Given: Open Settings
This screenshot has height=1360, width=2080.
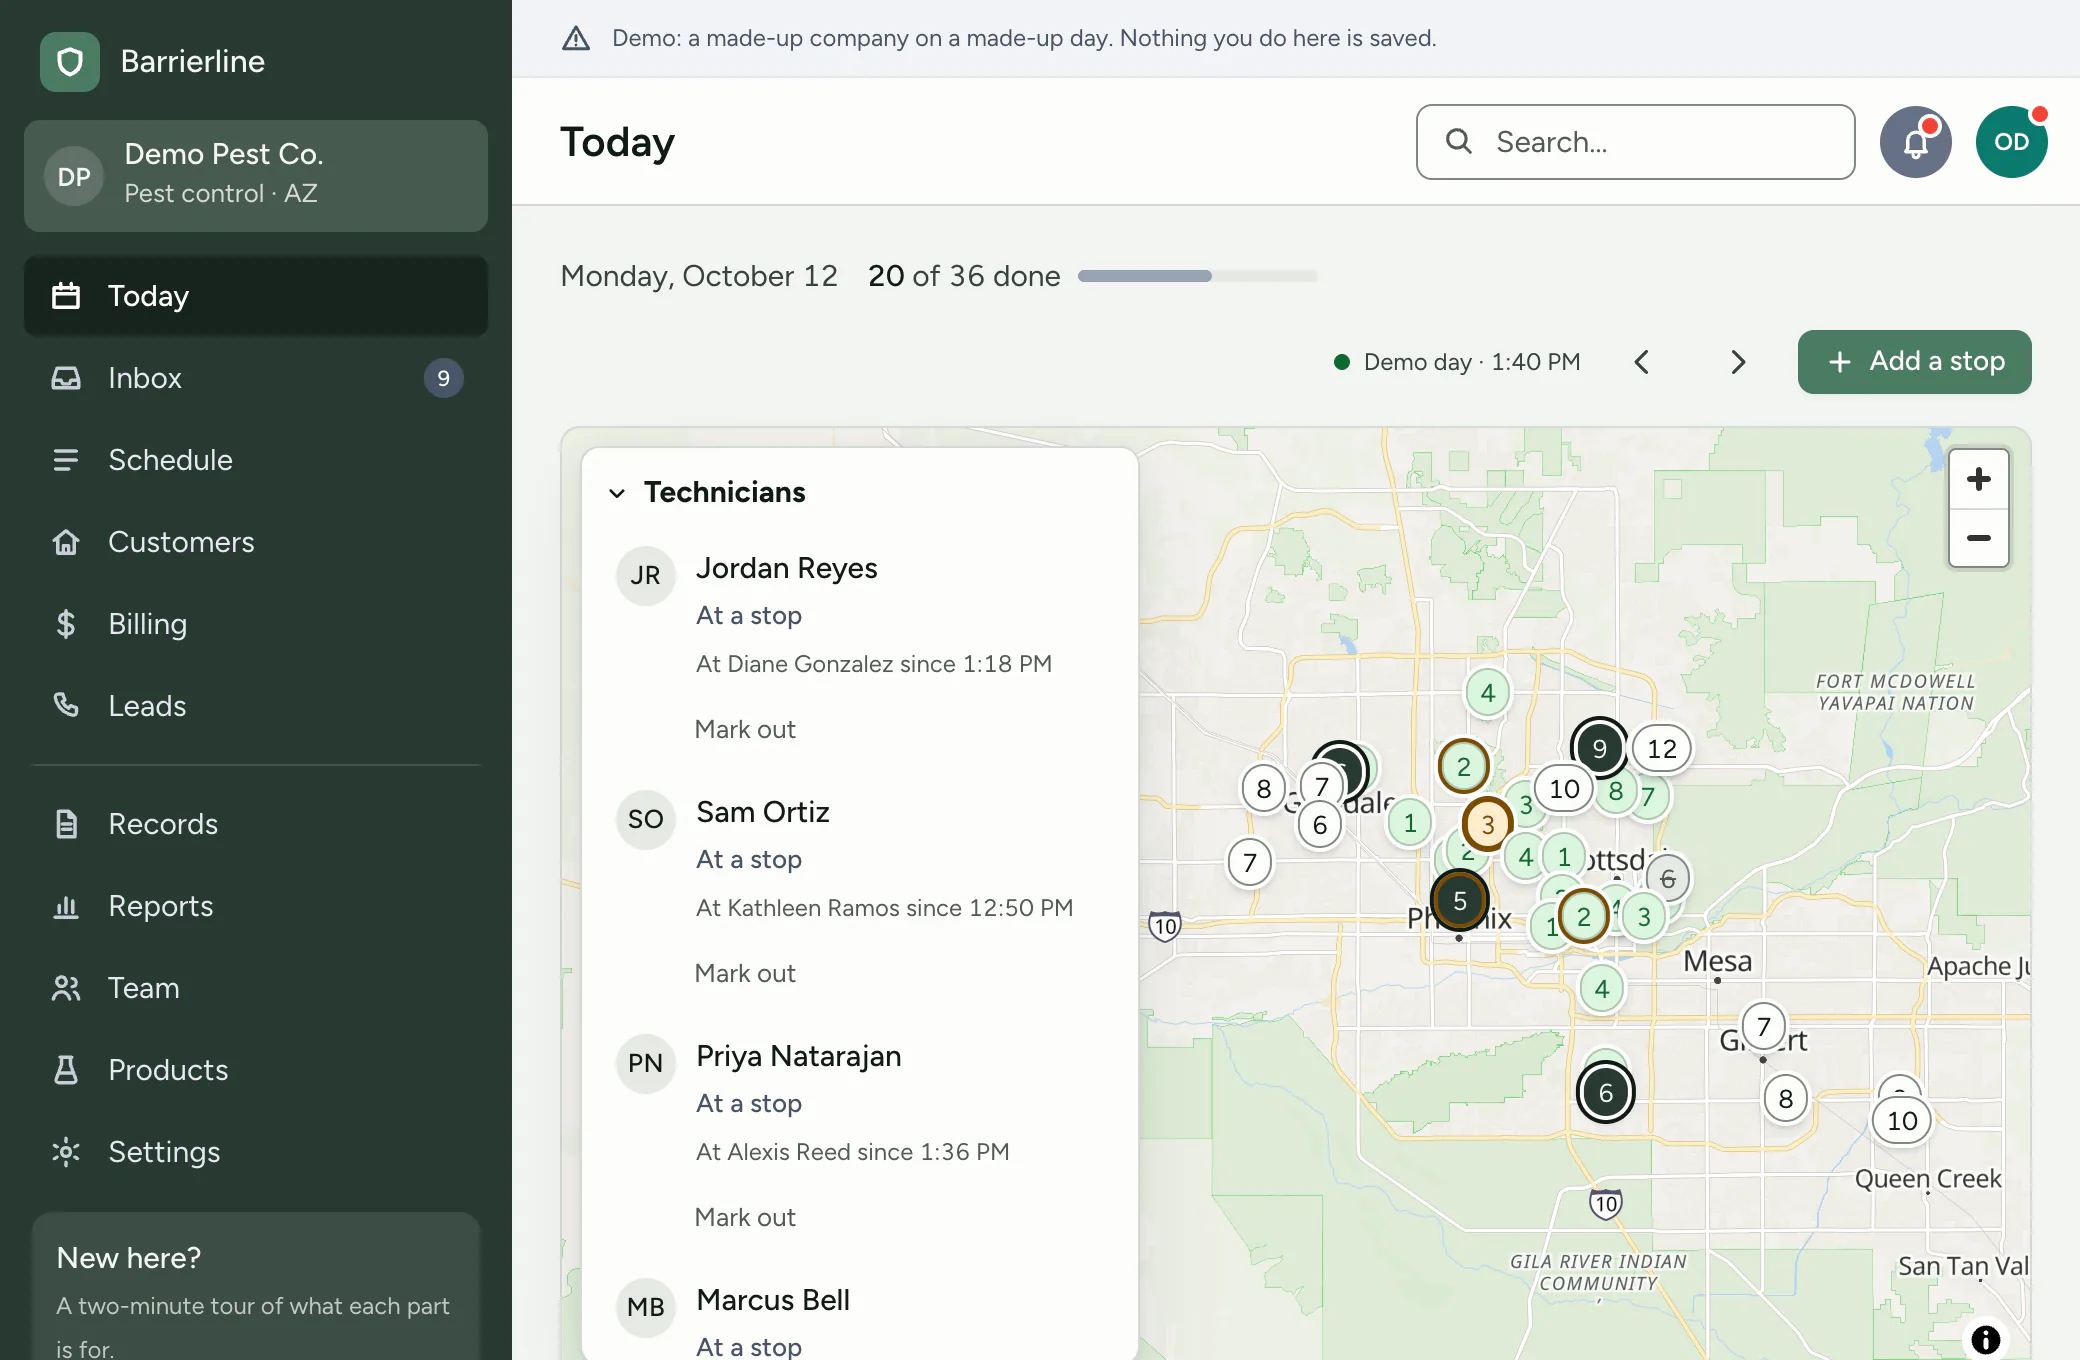Looking at the screenshot, I should (256, 1152).
